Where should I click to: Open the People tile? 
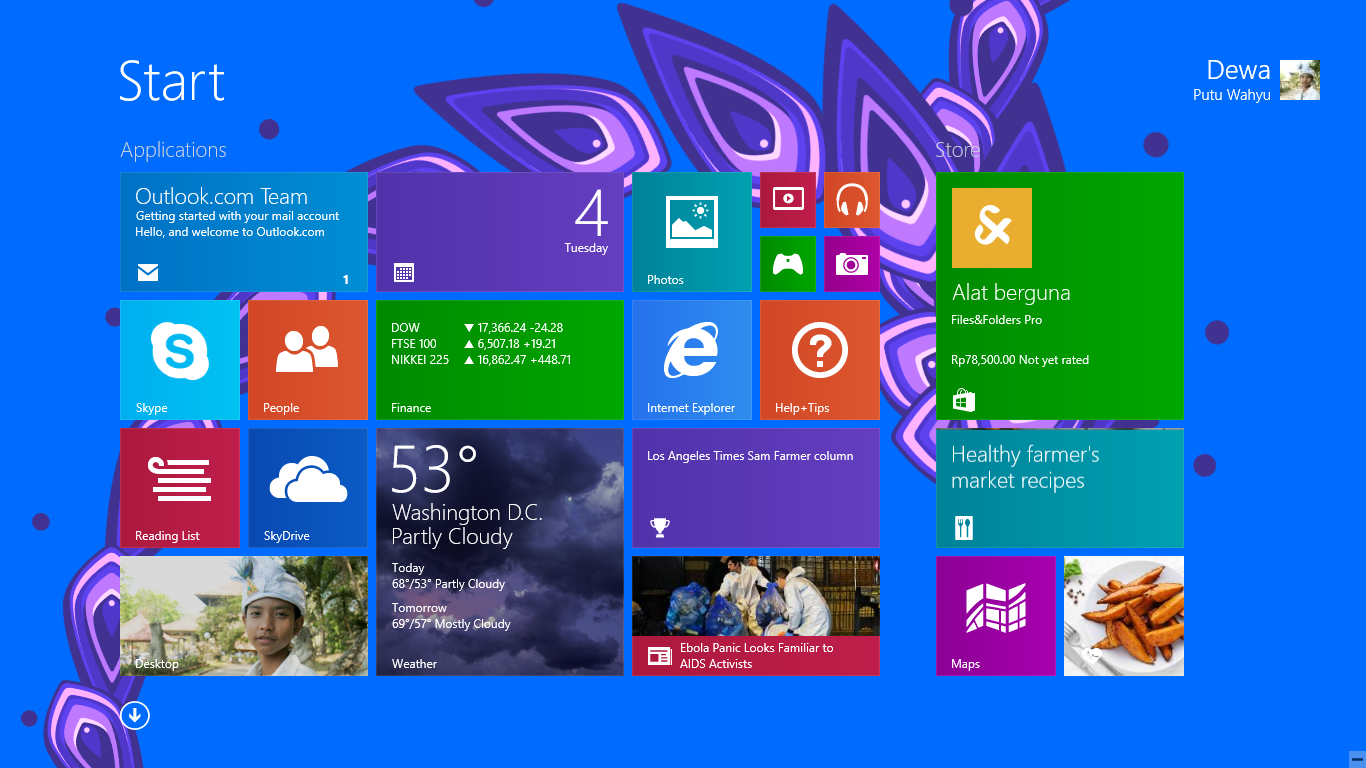(x=308, y=360)
